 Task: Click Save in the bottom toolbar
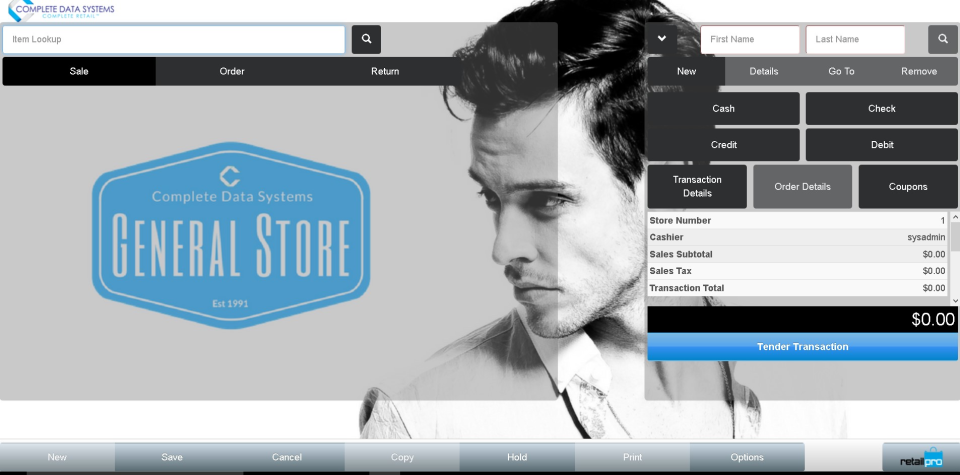[x=172, y=457]
